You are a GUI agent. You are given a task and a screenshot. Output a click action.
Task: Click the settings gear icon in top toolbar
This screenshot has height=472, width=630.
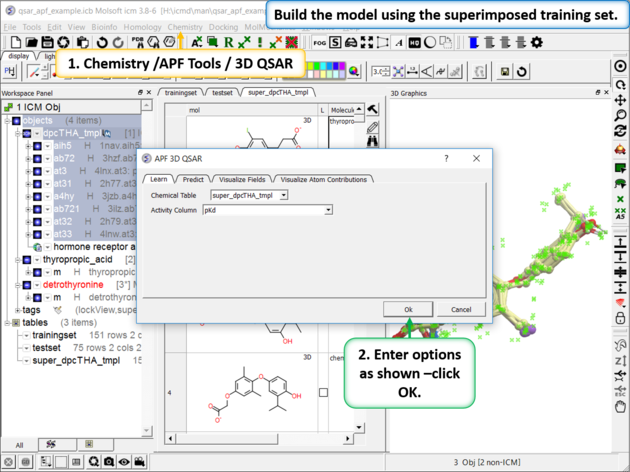click(x=536, y=42)
